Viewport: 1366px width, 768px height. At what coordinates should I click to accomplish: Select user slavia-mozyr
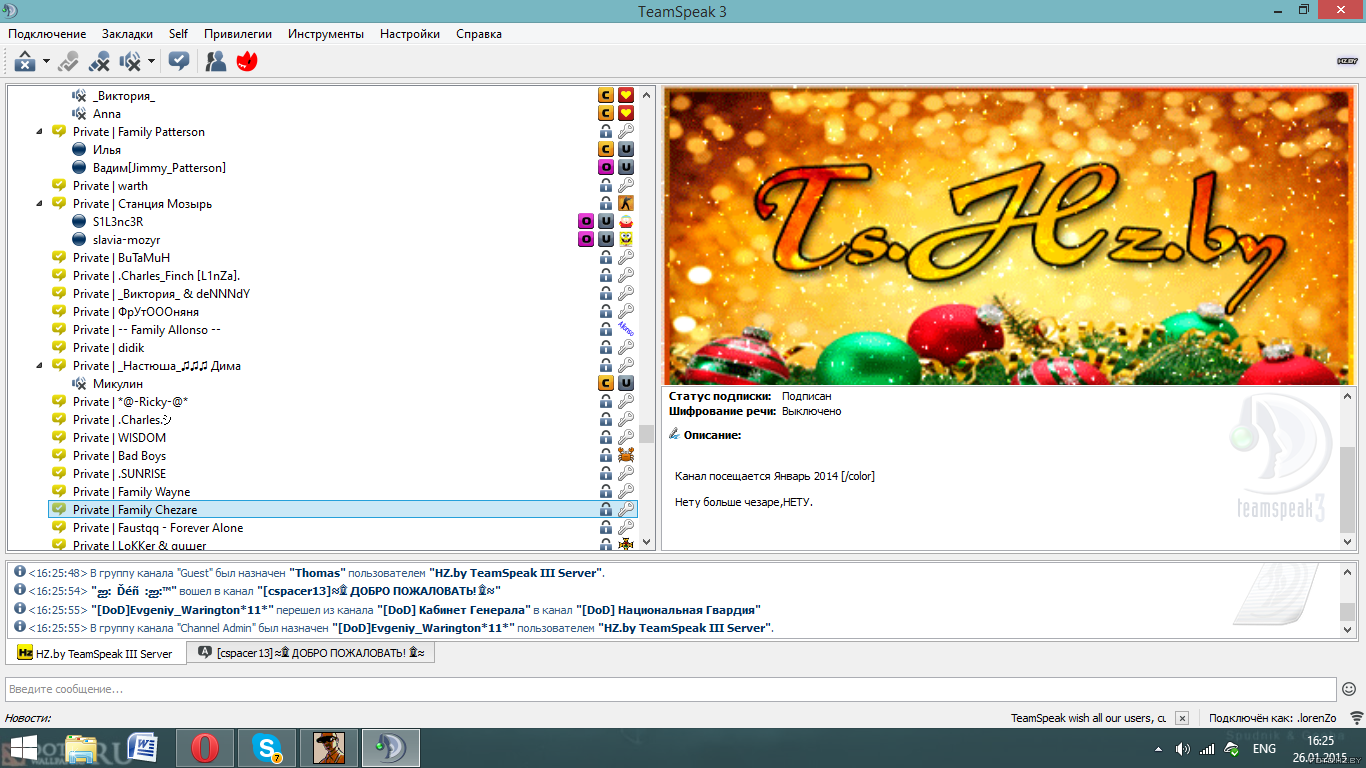pos(126,240)
